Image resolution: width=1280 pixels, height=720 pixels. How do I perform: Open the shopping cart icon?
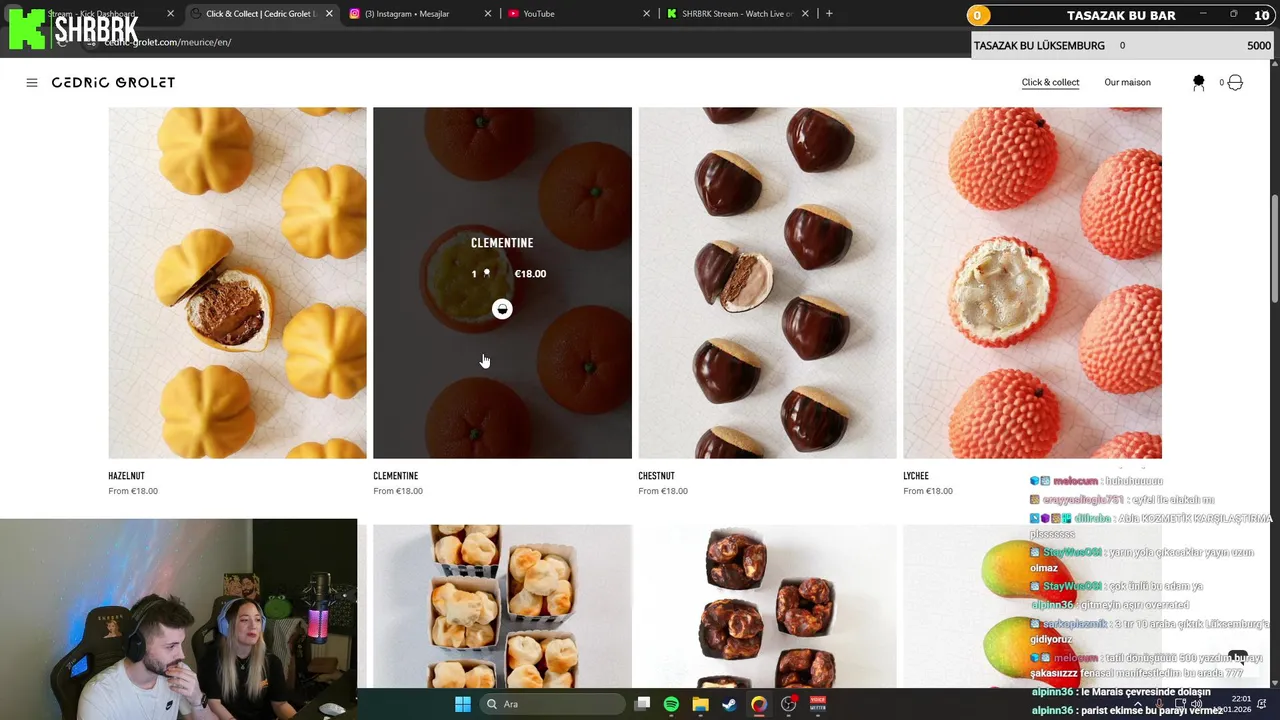(x=1235, y=83)
